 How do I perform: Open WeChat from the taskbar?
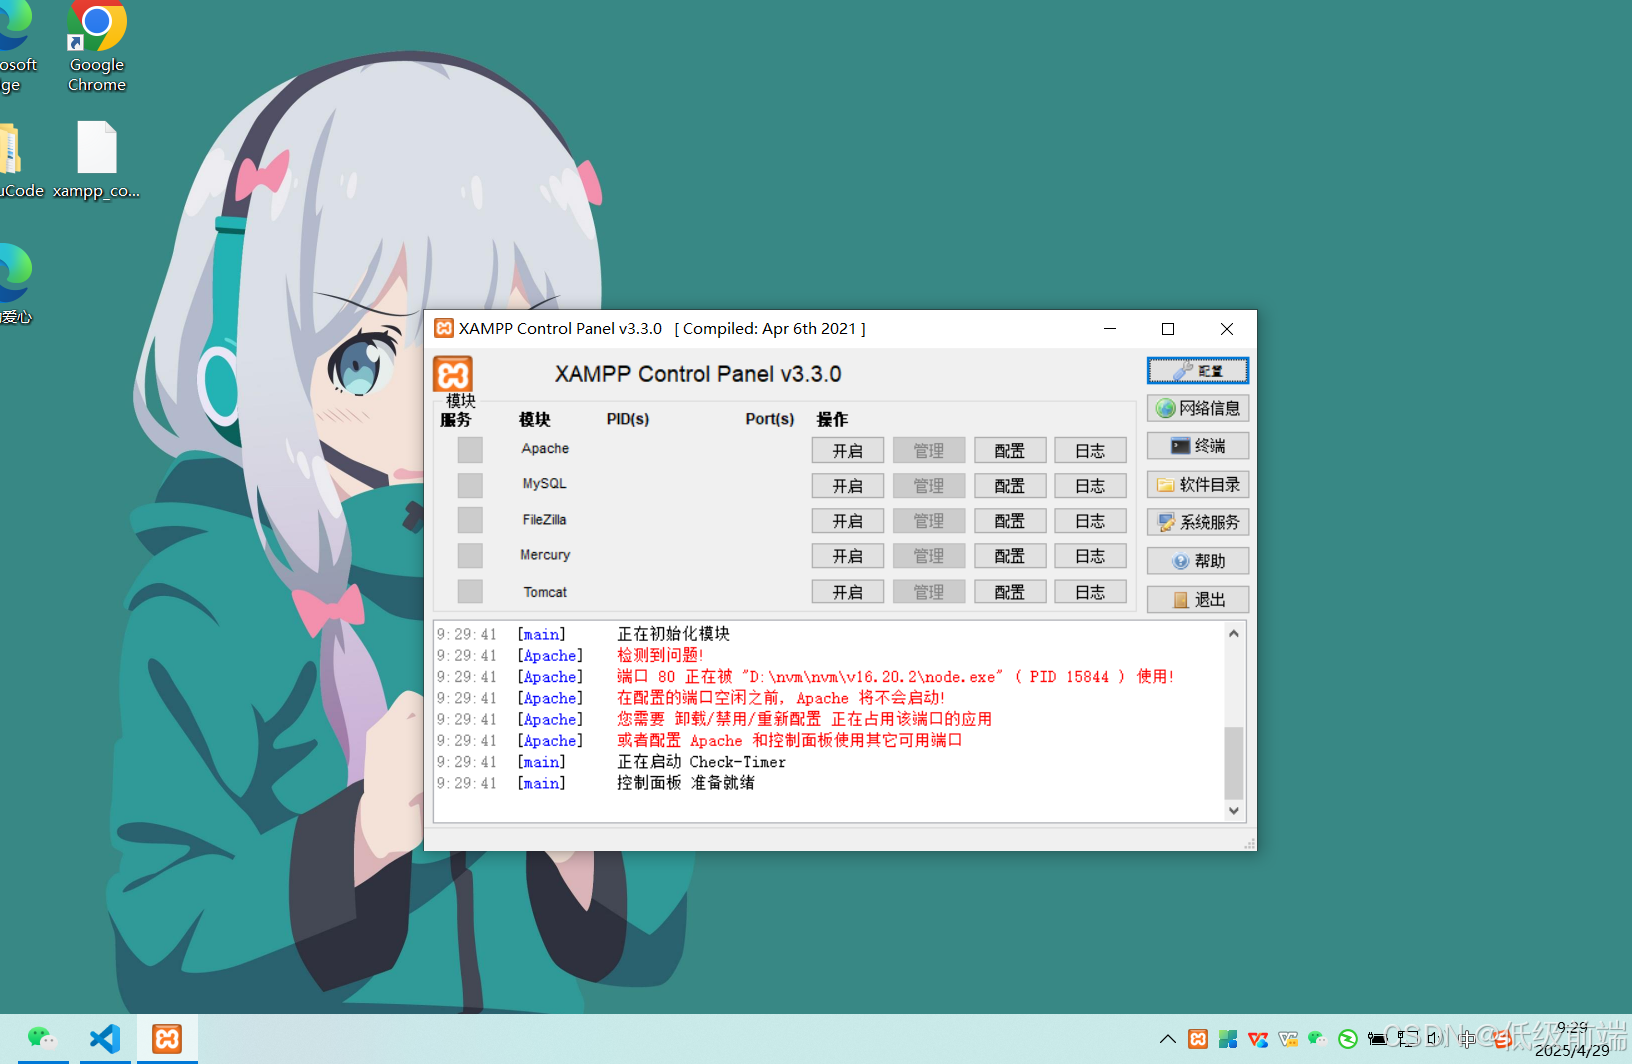pos(41,1038)
